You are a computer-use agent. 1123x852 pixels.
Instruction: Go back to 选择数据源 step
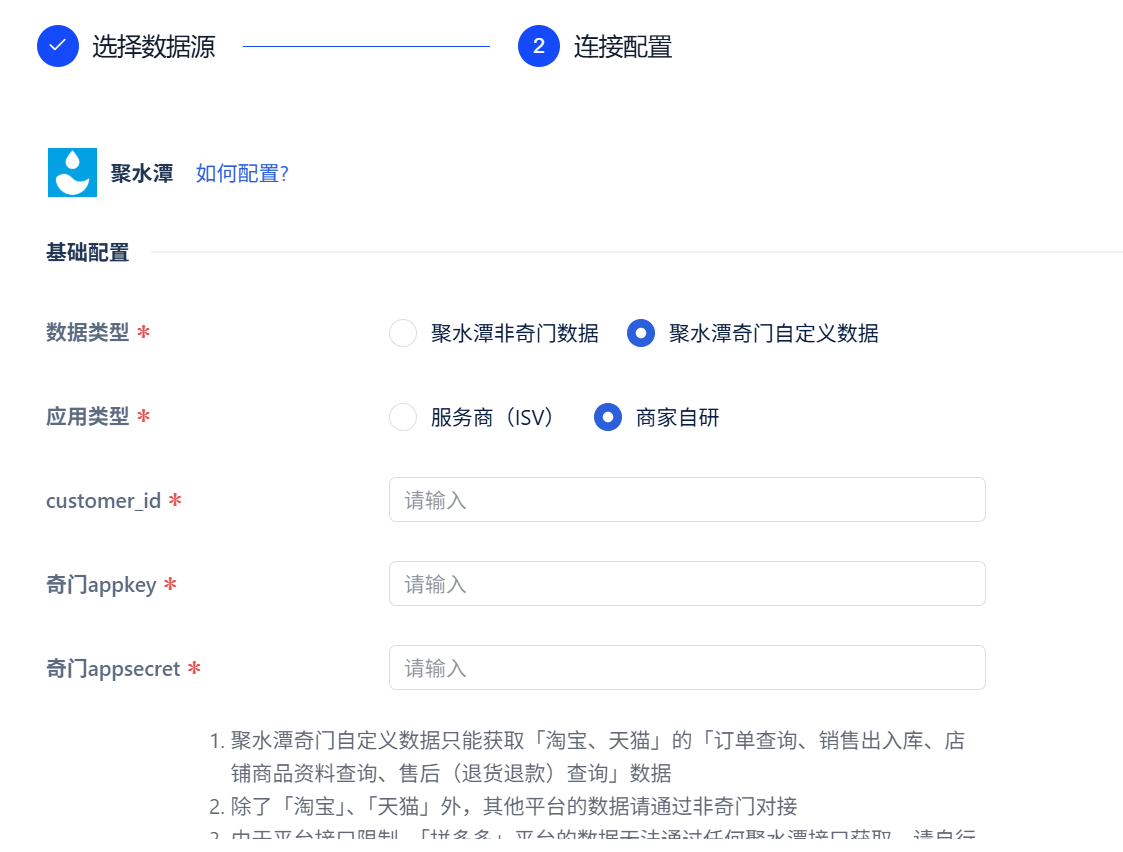pyautogui.click(x=153, y=47)
